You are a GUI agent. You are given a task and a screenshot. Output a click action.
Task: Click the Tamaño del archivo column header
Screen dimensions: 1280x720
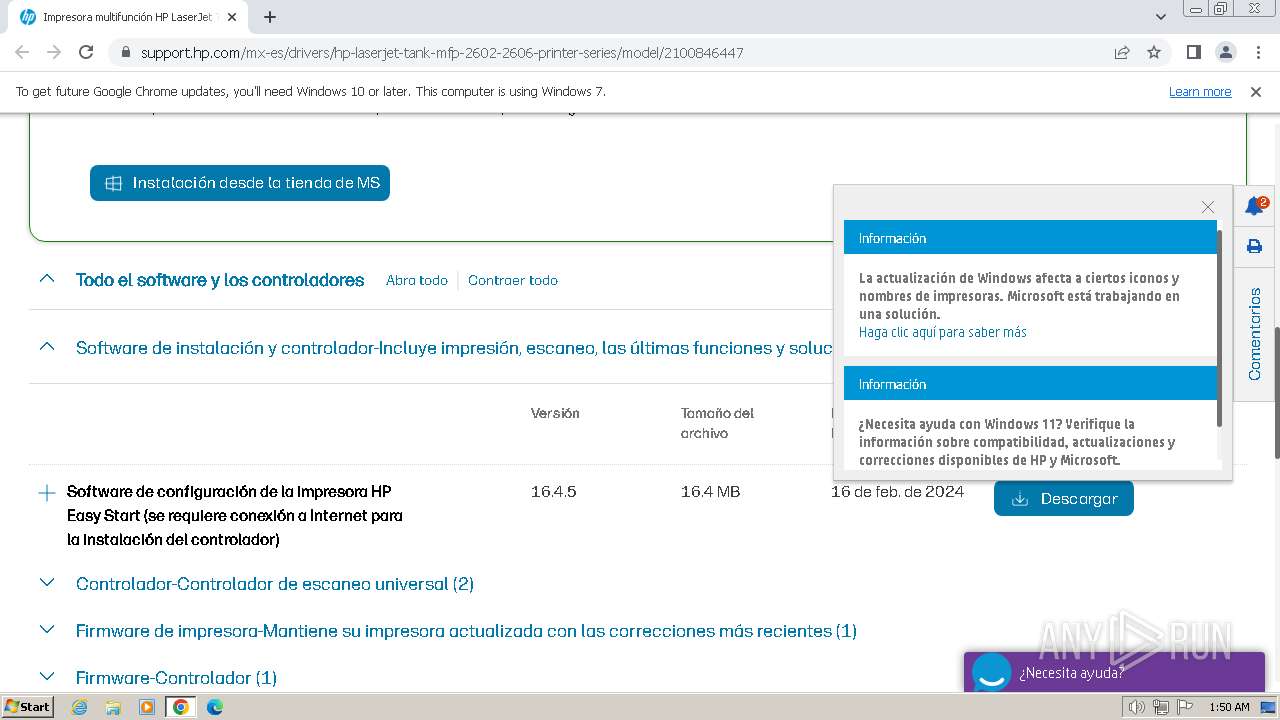click(717, 423)
